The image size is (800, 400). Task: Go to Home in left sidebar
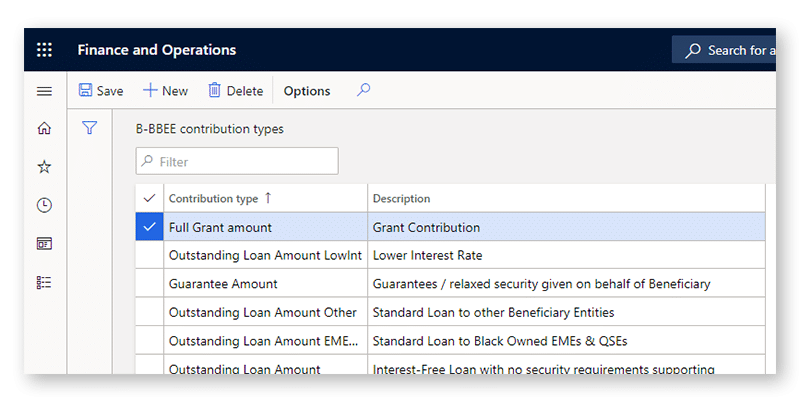[x=44, y=128]
